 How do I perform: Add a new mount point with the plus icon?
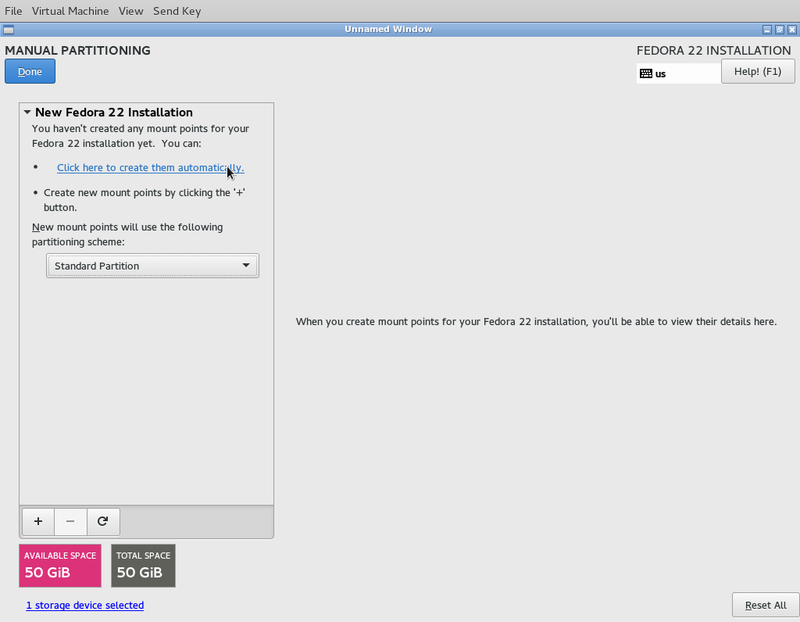pos(37,521)
